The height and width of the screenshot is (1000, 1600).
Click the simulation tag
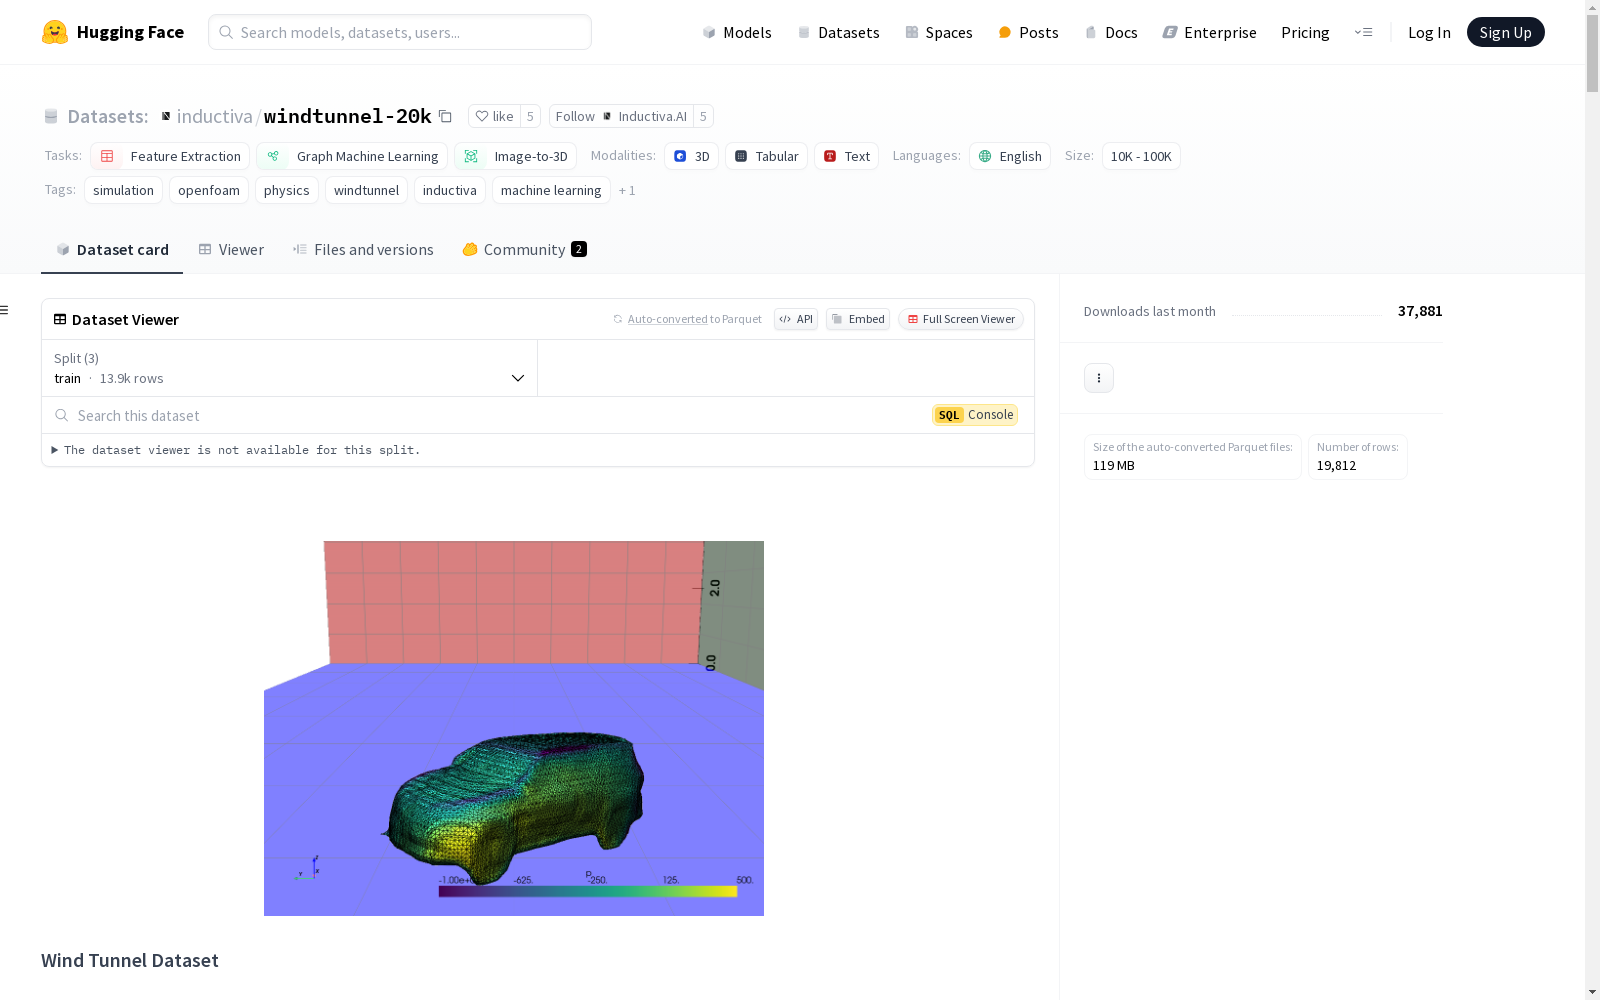click(x=123, y=190)
